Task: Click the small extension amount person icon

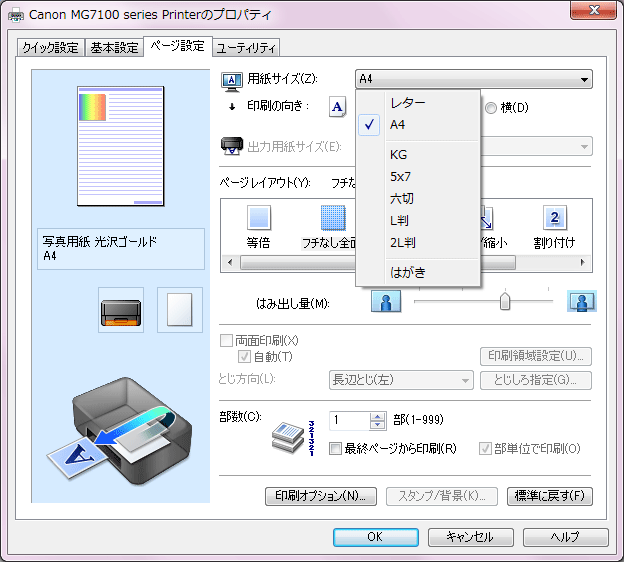Action: pos(386,301)
